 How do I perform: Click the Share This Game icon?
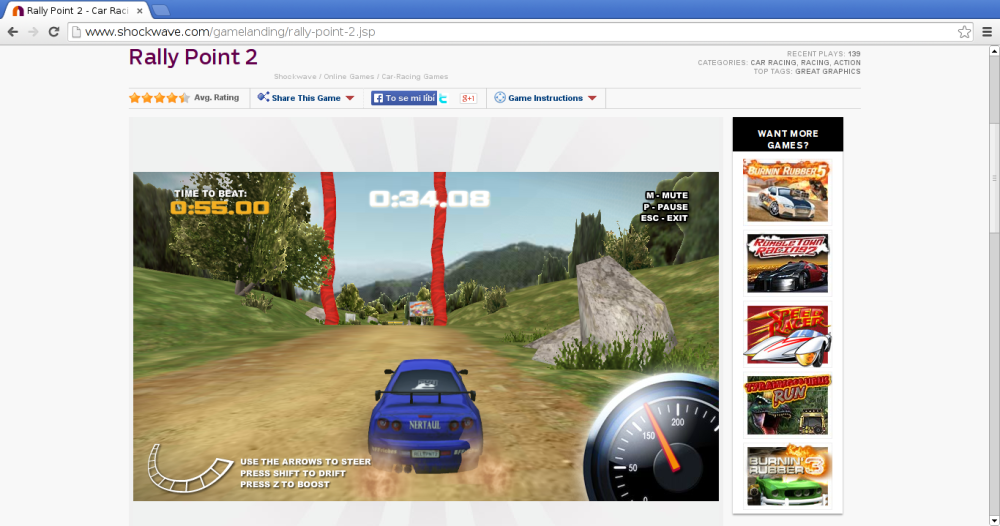click(x=263, y=97)
